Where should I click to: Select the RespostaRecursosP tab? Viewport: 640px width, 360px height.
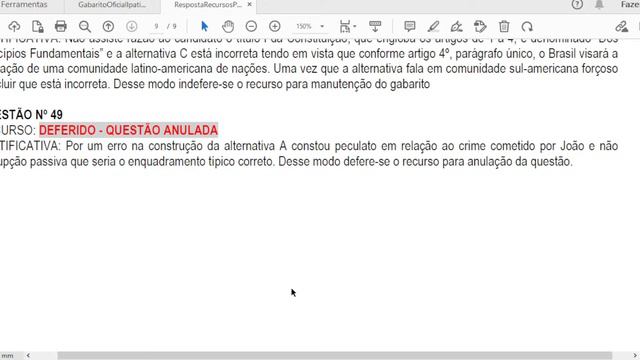click(x=208, y=5)
